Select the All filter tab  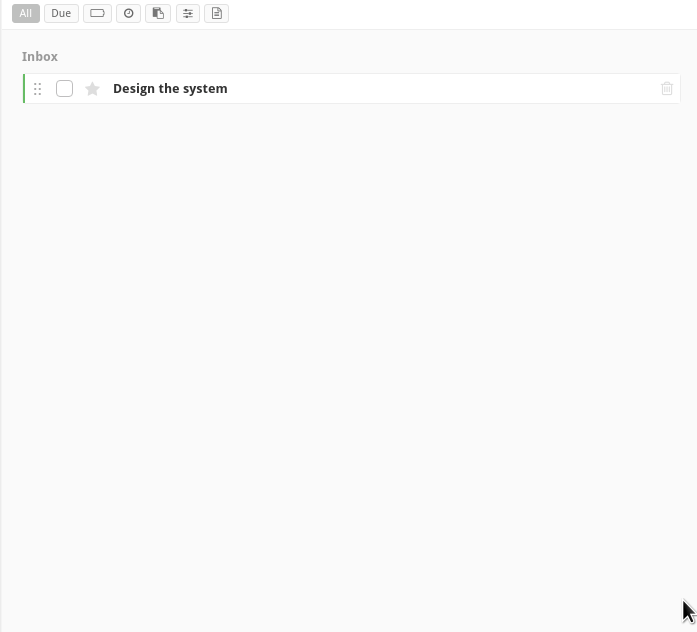26,13
